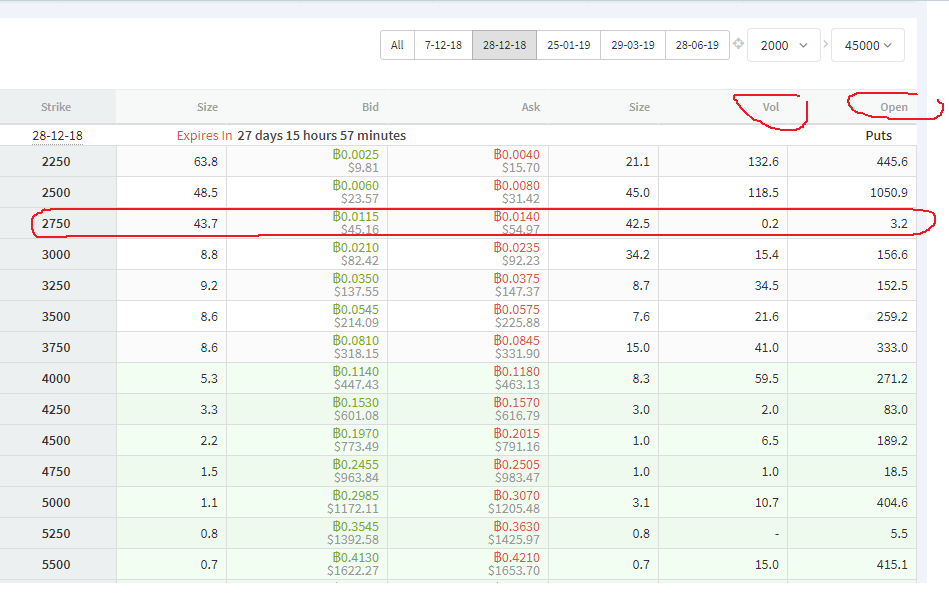Image resolution: width=949 pixels, height=597 pixels.
Task: Click the crosshair icon beside expiry tabs
Action: click(x=739, y=45)
